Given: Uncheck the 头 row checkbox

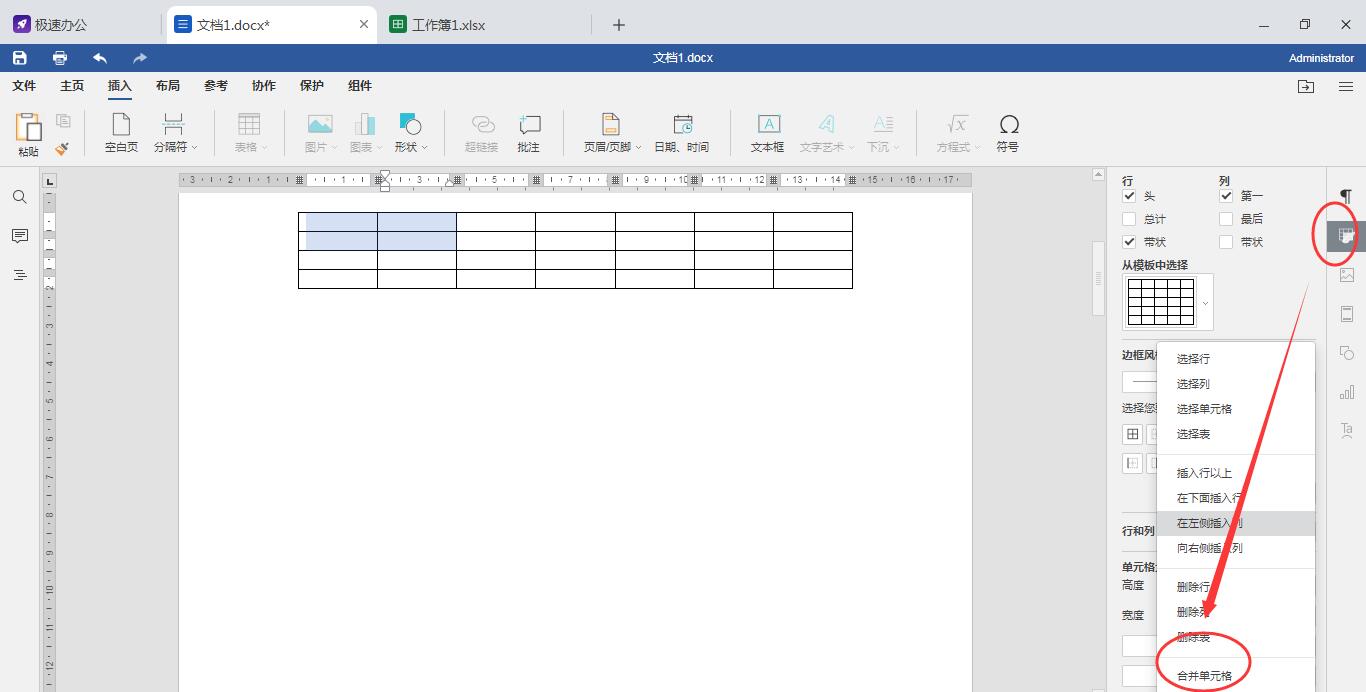Looking at the screenshot, I should pos(1129,196).
